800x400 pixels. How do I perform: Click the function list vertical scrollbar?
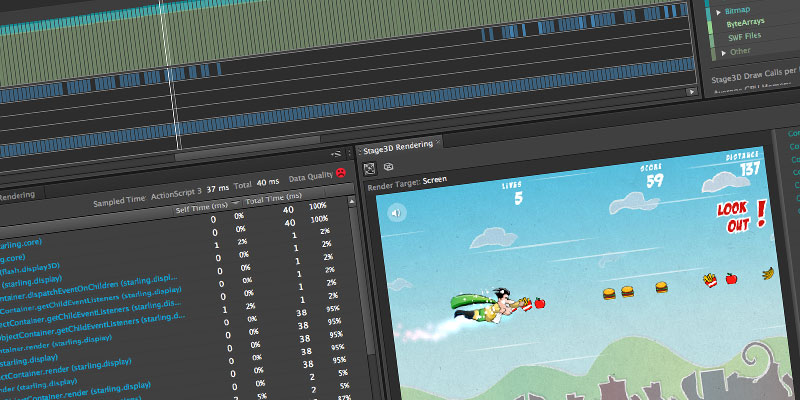click(x=362, y=278)
